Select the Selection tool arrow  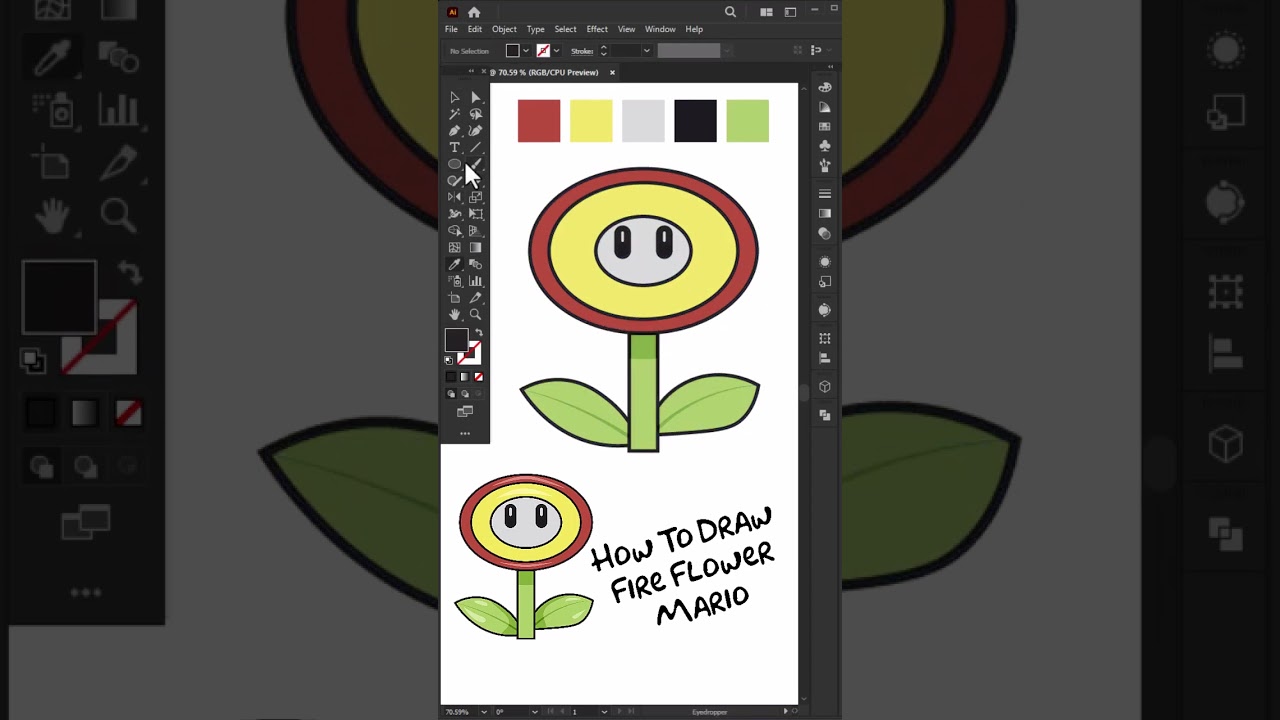[x=454, y=97]
